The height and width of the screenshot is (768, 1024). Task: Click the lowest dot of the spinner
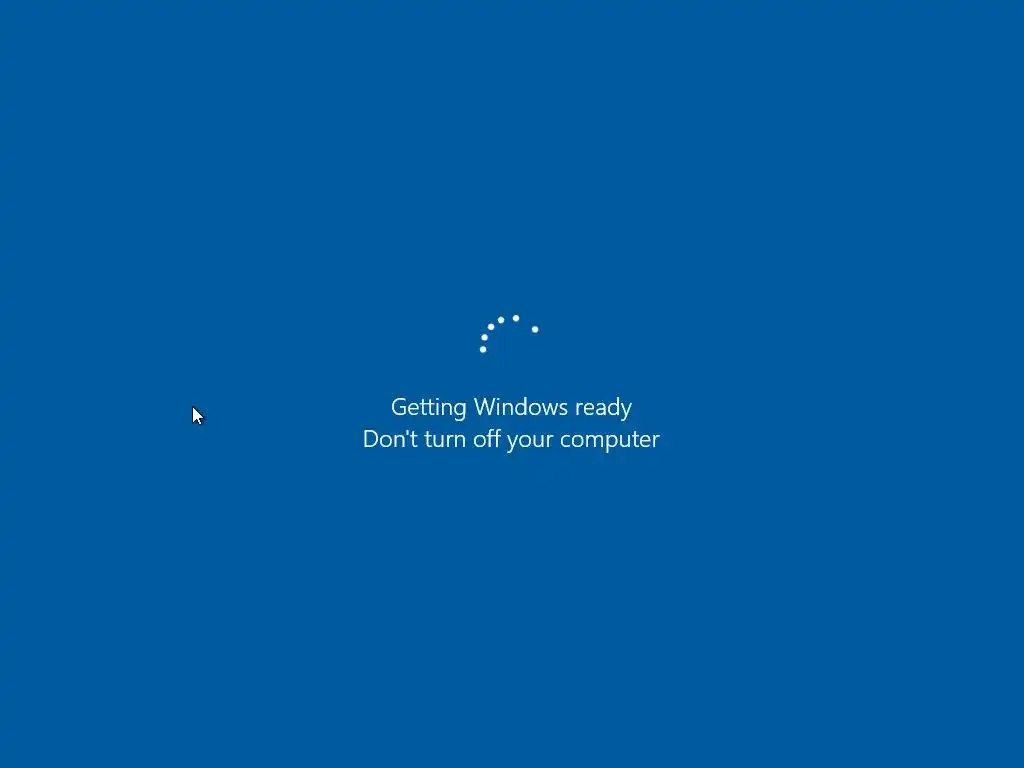tap(483, 349)
